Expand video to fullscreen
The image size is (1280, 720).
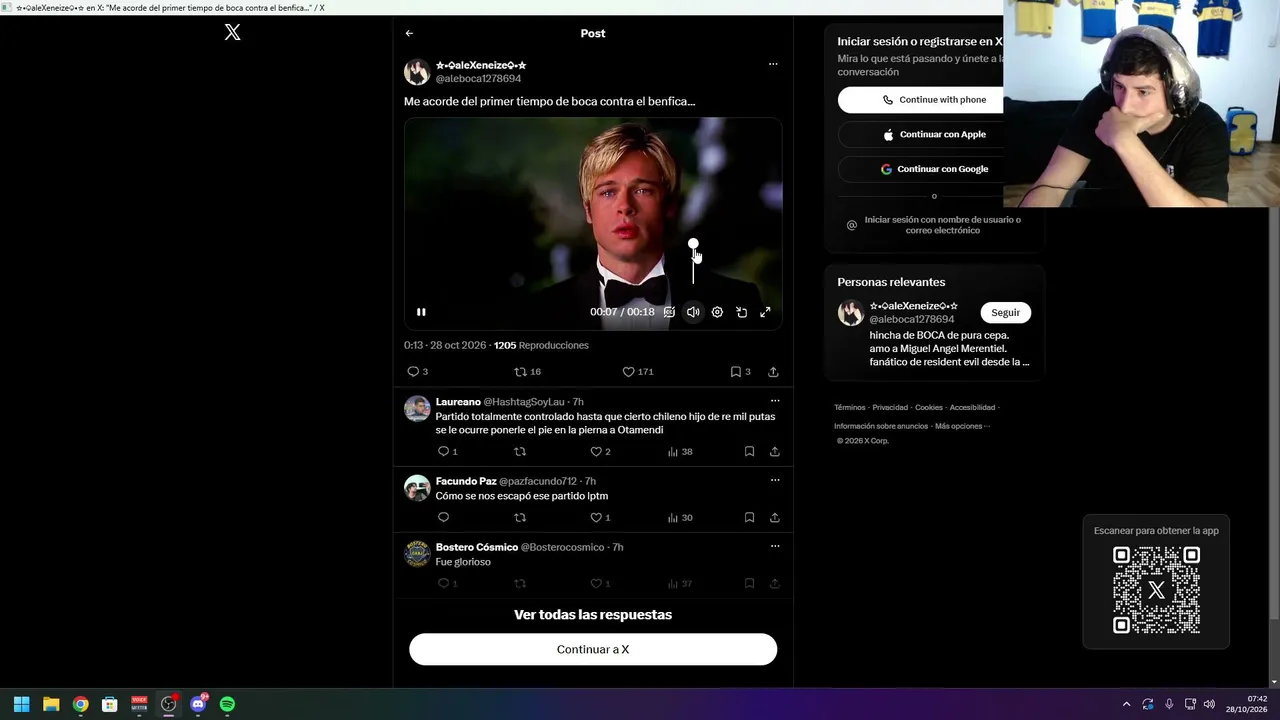[x=765, y=312]
